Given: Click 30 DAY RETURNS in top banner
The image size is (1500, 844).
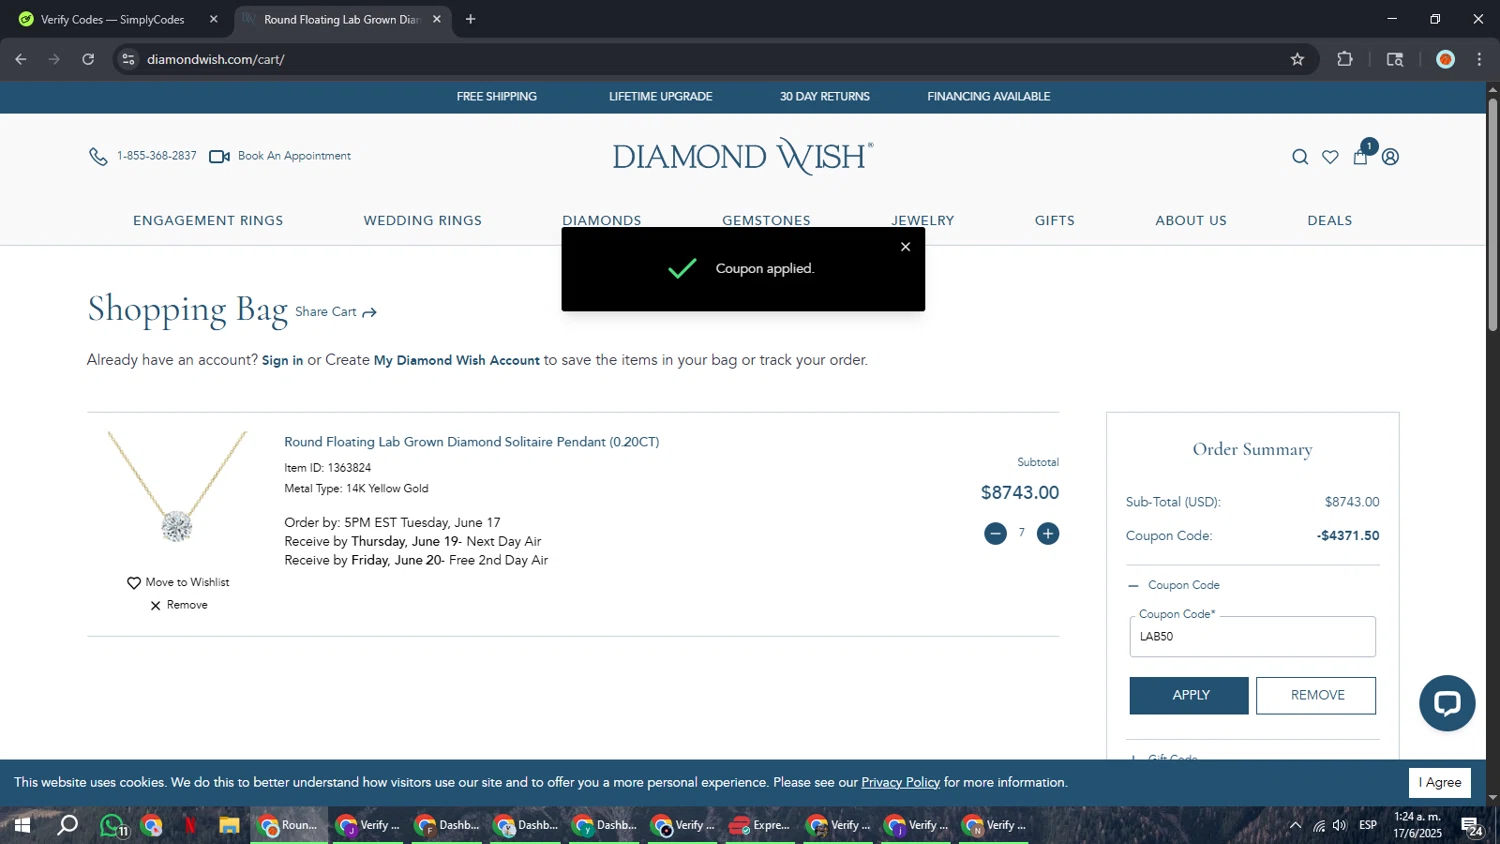Looking at the screenshot, I should click(x=824, y=97).
